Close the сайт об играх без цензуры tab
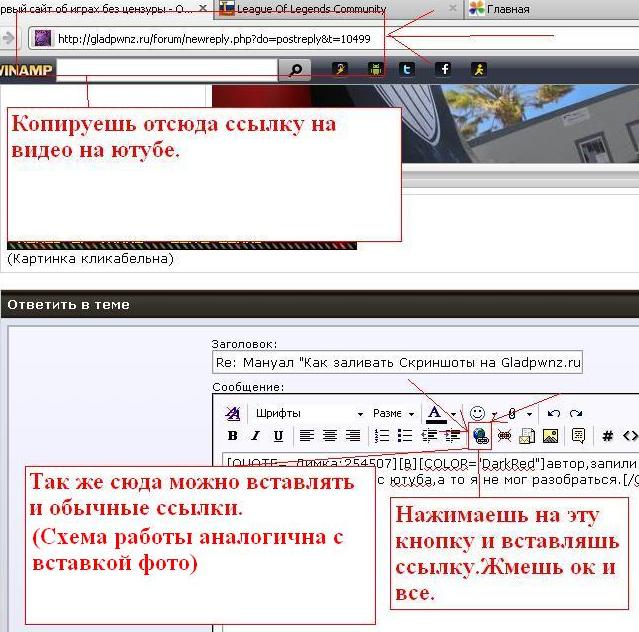This screenshot has height=632, width=639. pos(202,9)
